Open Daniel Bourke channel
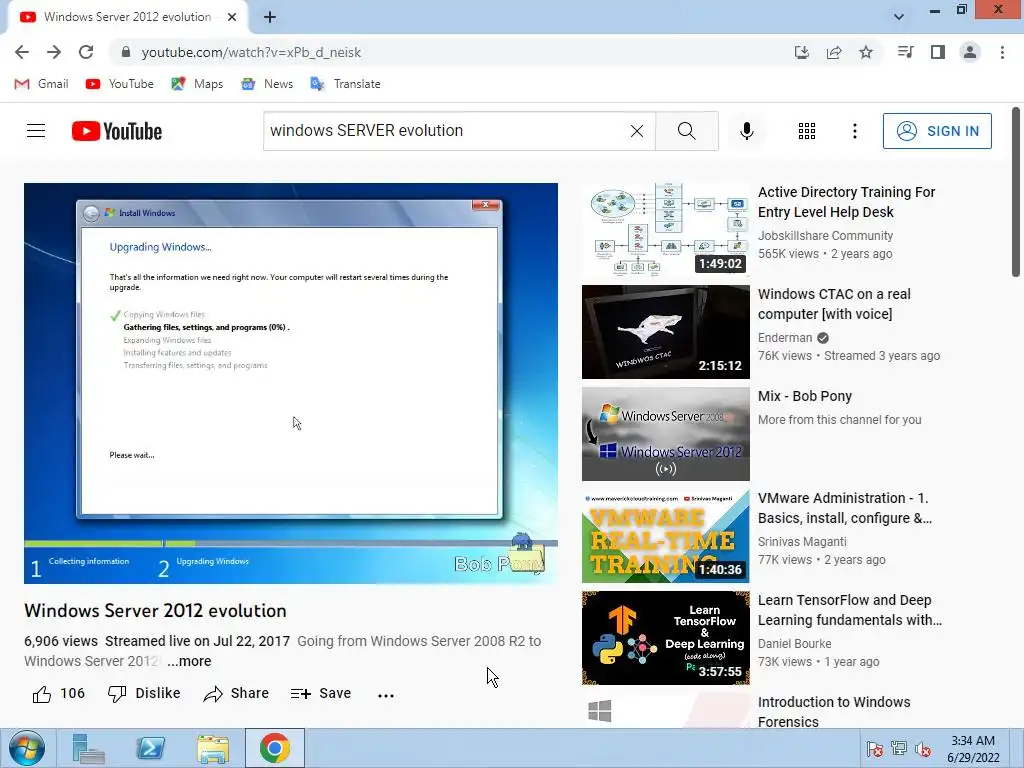 pos(794,643)
